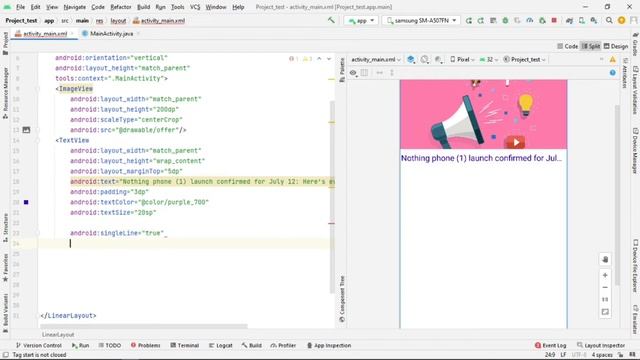Open the Problems tool window
640x360 pixels.
[145, 345]
